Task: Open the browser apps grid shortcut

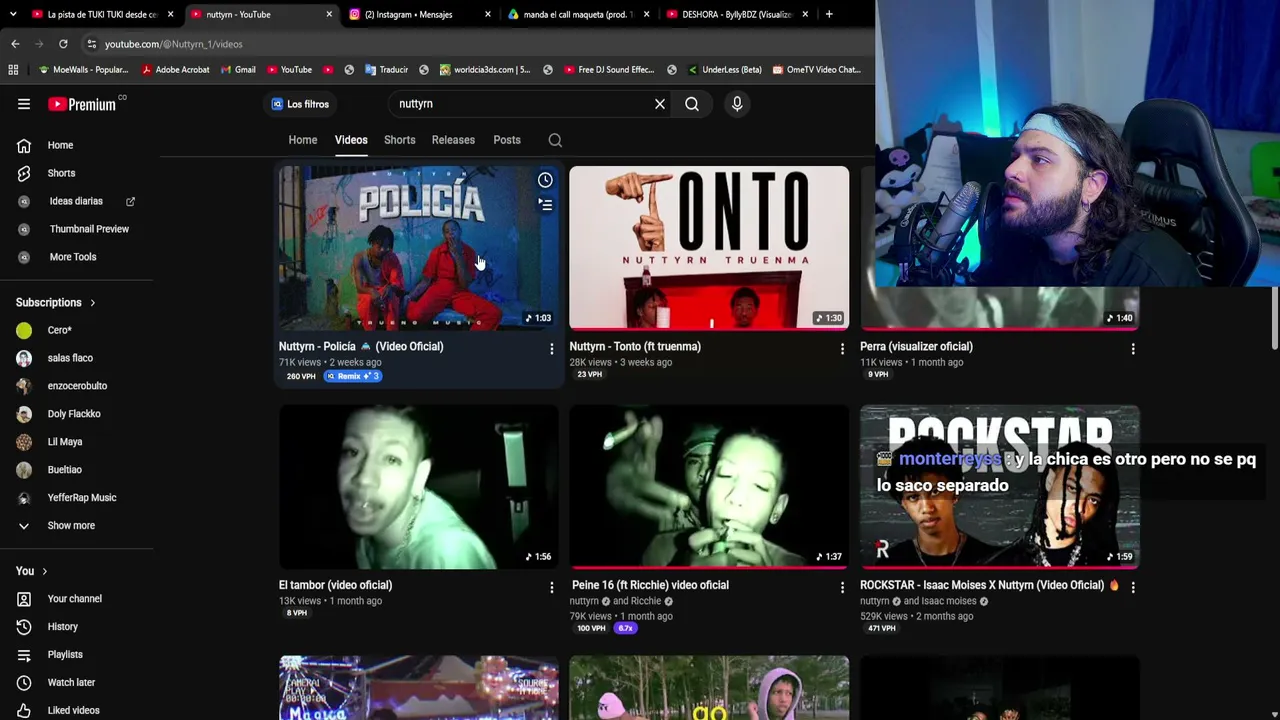Action: 13,70
